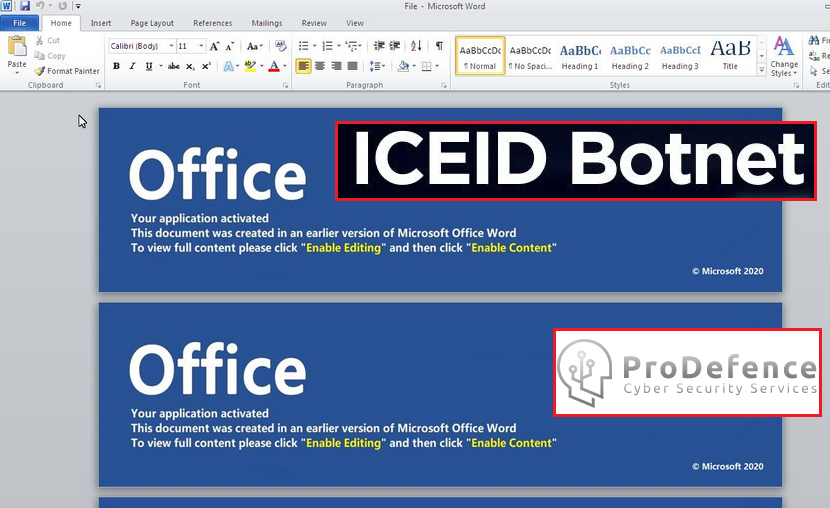
Task: Open the Change Case Aa menu
Action: tap(255, 46)
